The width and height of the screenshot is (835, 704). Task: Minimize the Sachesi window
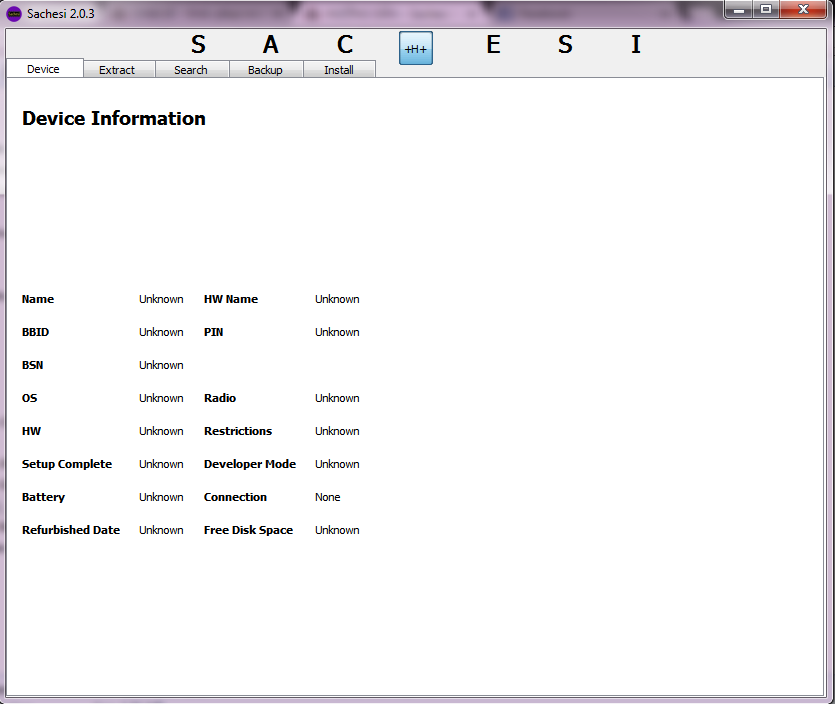coord(741,10)
